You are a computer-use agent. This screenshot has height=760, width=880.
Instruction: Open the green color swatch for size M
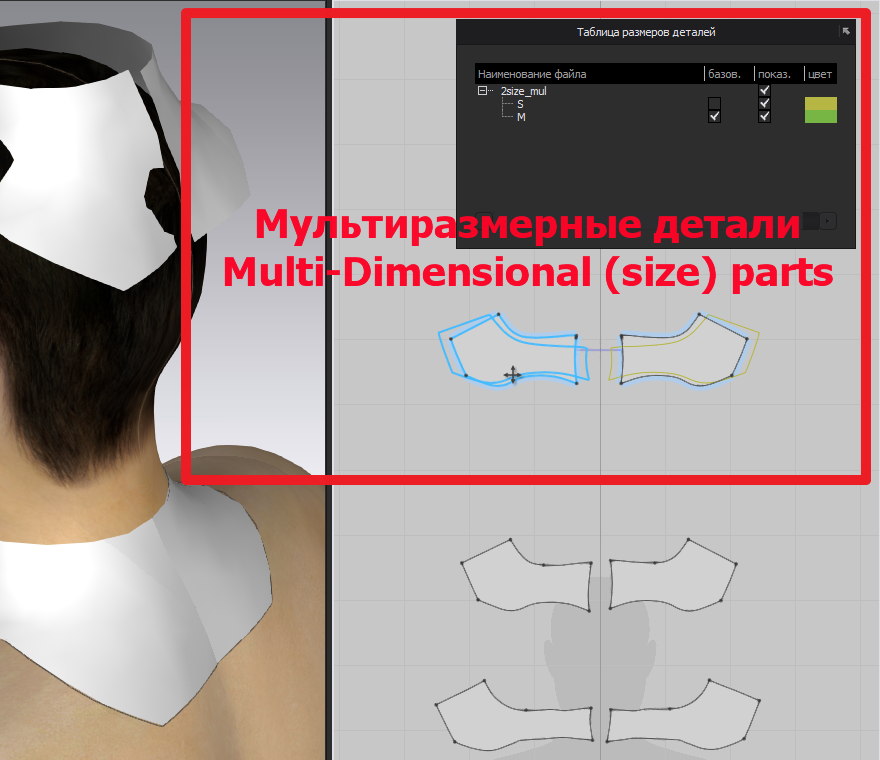821,116
